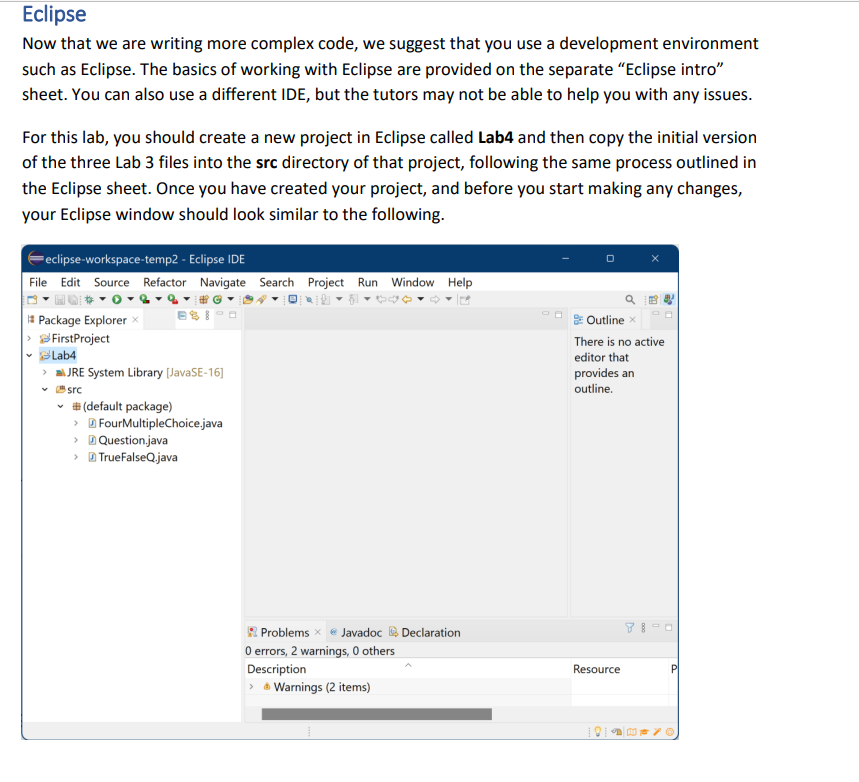This screenshot has height=782, width=859.
Task: Open the Help menu
Action: tap(460, 282)
